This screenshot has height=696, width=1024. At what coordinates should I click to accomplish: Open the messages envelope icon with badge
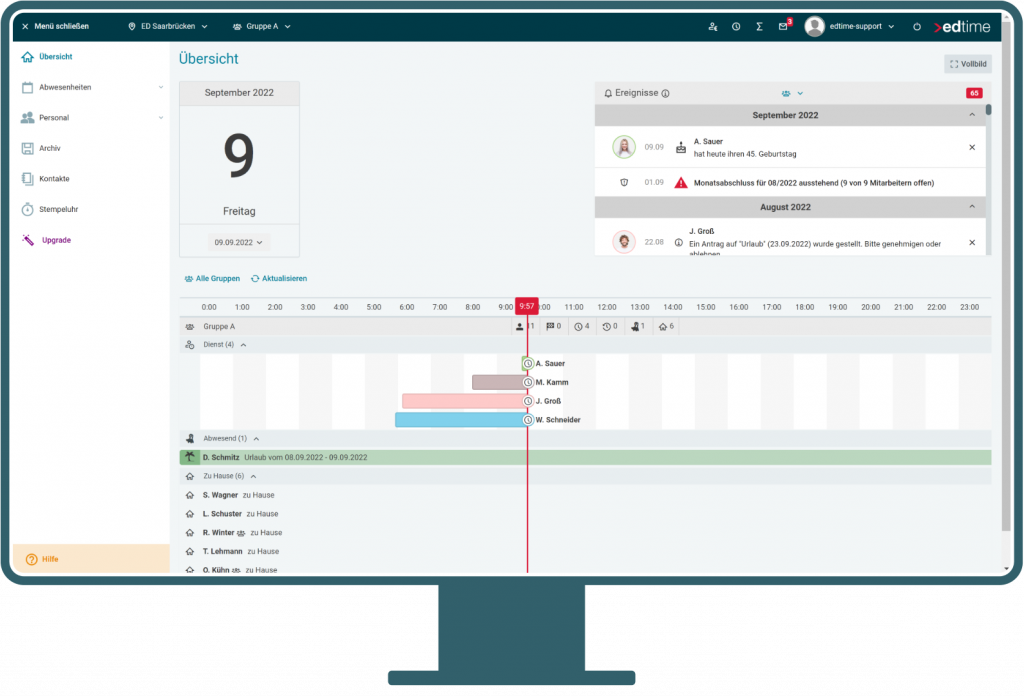point(783,26)
